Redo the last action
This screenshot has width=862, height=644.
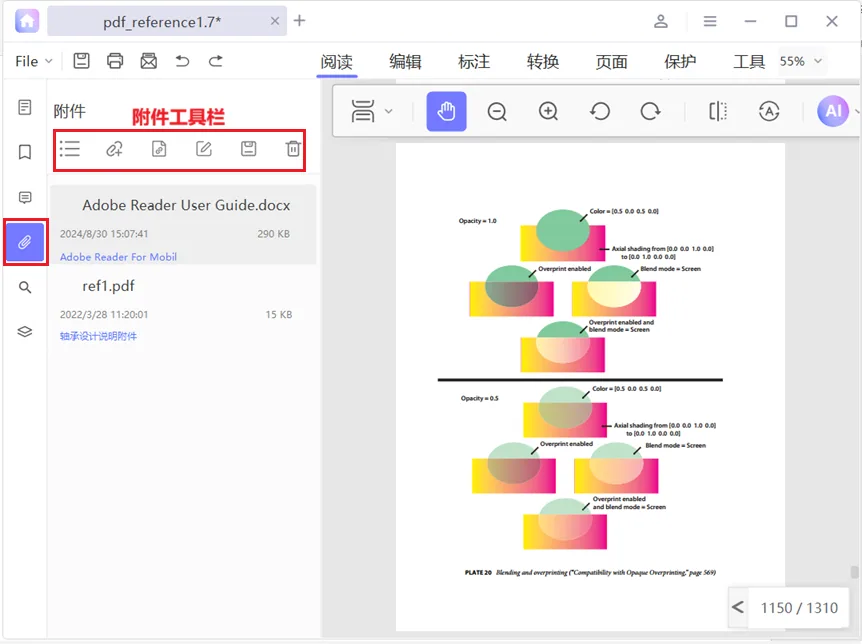[216, 61]
